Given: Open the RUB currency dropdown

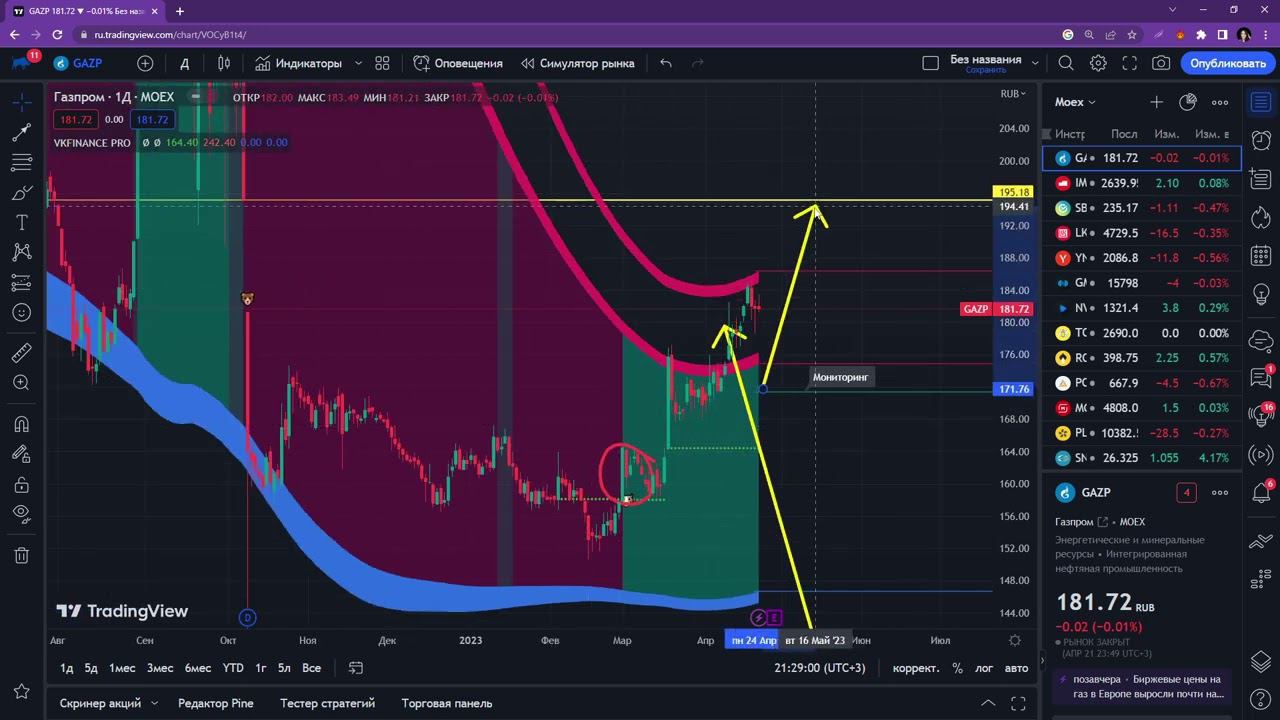Looking at the screenshot, I should coord(1013,93).
